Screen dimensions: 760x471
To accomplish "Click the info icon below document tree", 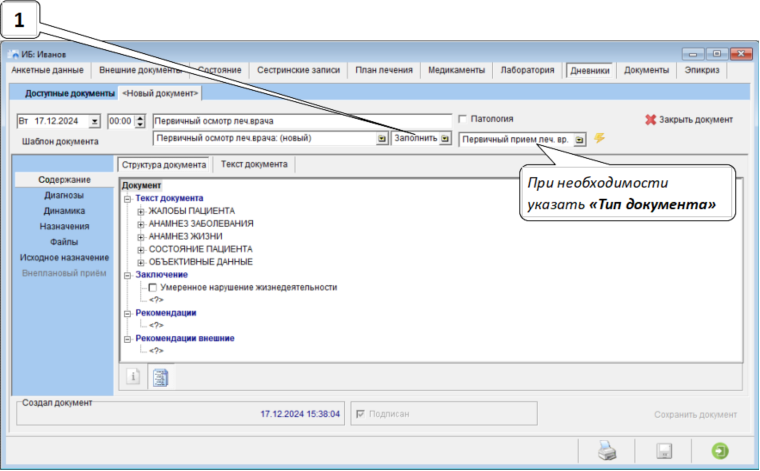I will click(132, 376).
